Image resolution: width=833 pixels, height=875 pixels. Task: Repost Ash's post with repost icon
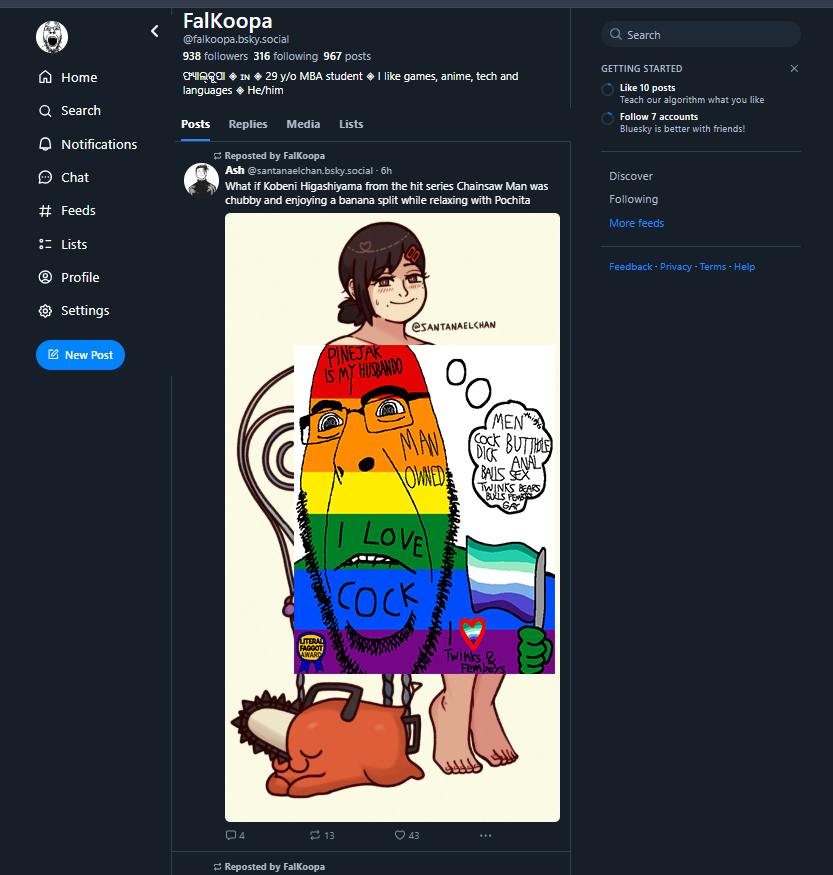[x=315, y=835]
